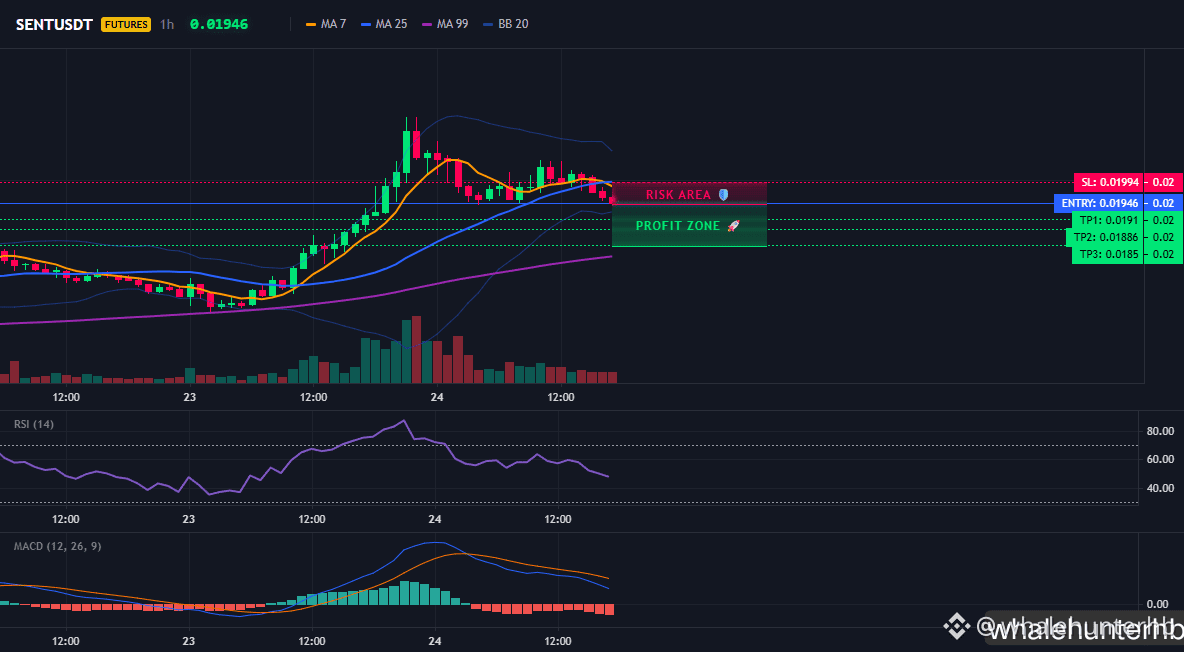Click the TP3: 0.0185 label

click(x=1108, y=254)
